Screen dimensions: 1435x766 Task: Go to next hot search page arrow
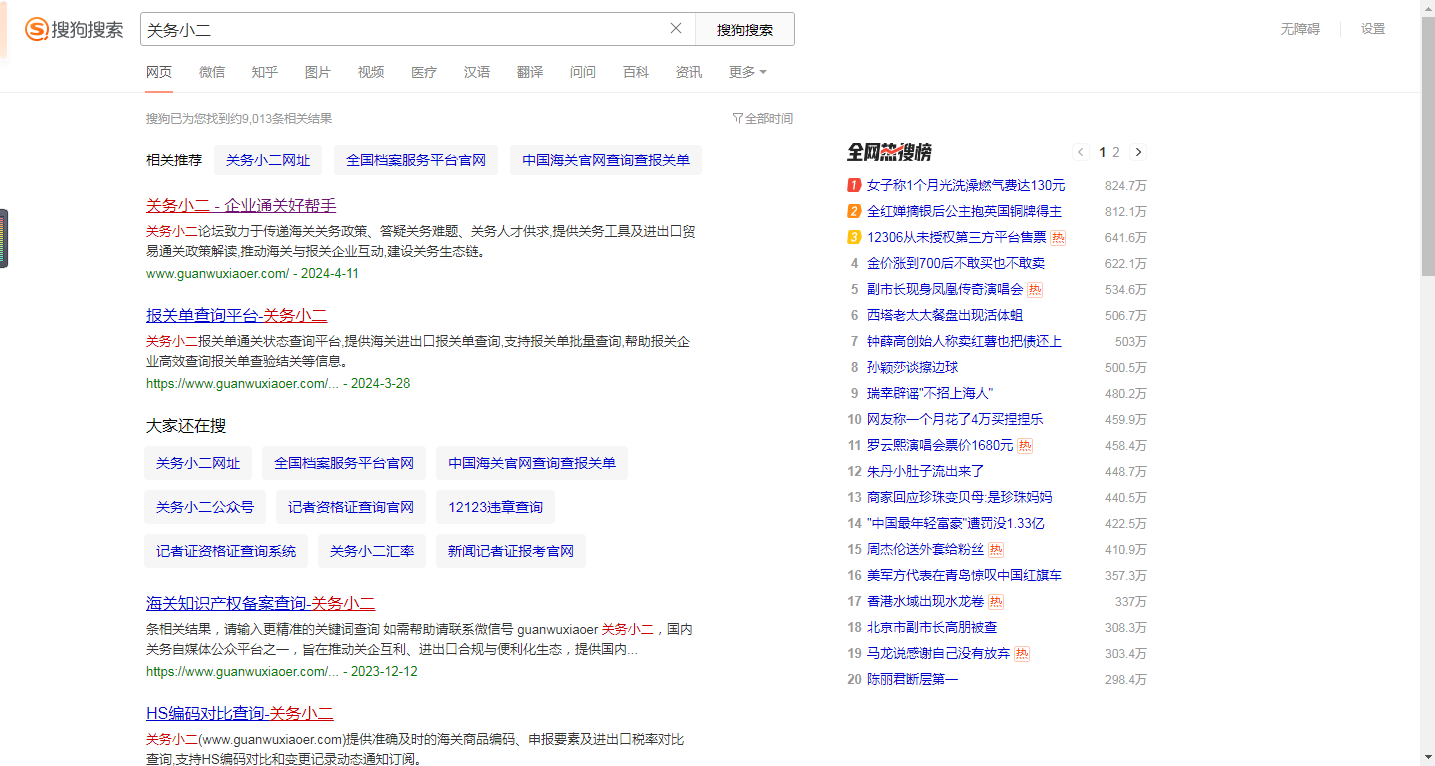1138,152
